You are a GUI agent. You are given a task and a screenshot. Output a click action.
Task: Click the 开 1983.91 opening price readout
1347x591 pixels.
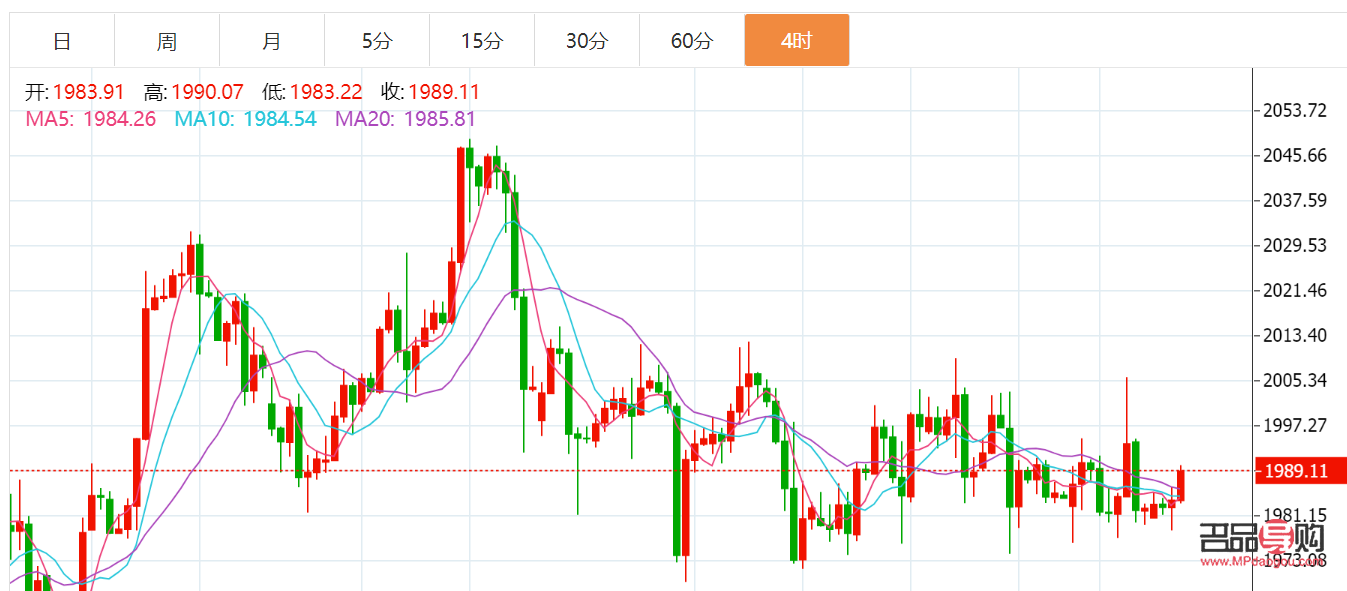[x=75, y=92]
